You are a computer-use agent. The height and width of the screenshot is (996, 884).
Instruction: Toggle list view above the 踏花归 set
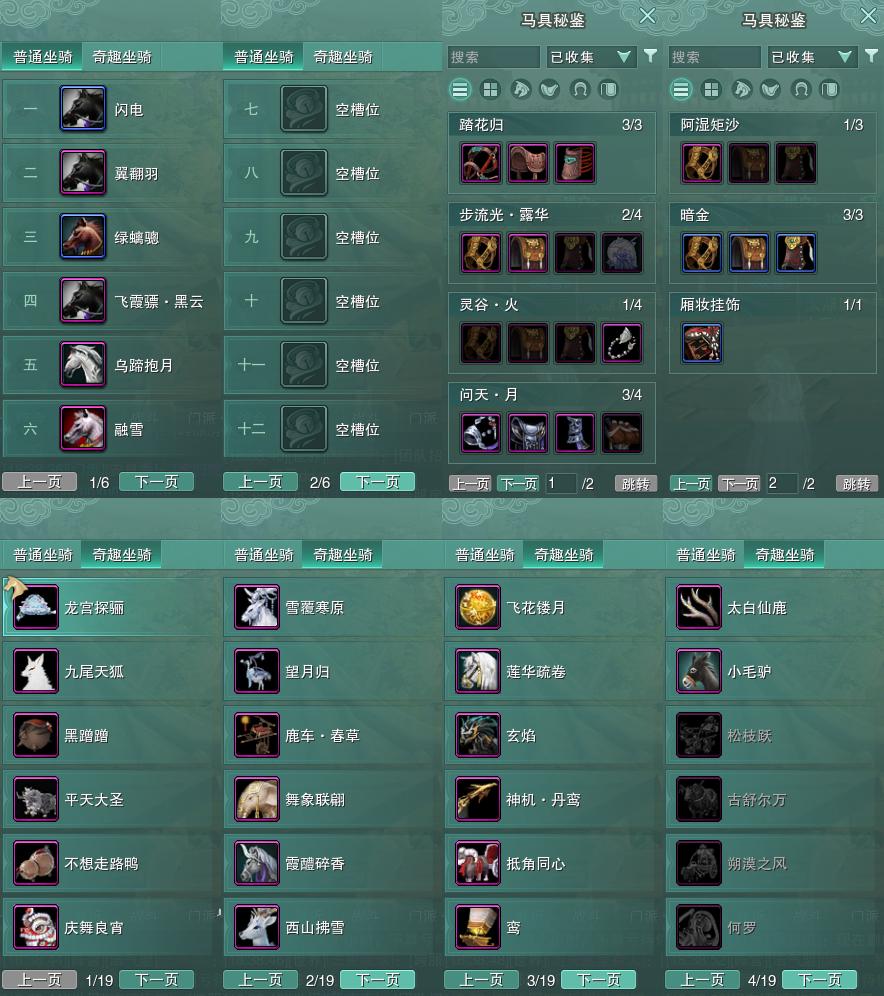(x=460, y=90)
